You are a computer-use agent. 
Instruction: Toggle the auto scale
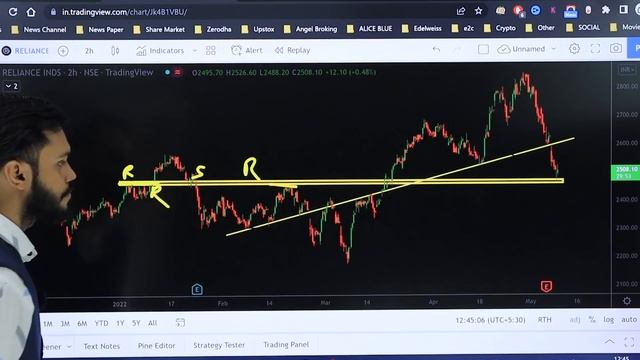[629, 319]
